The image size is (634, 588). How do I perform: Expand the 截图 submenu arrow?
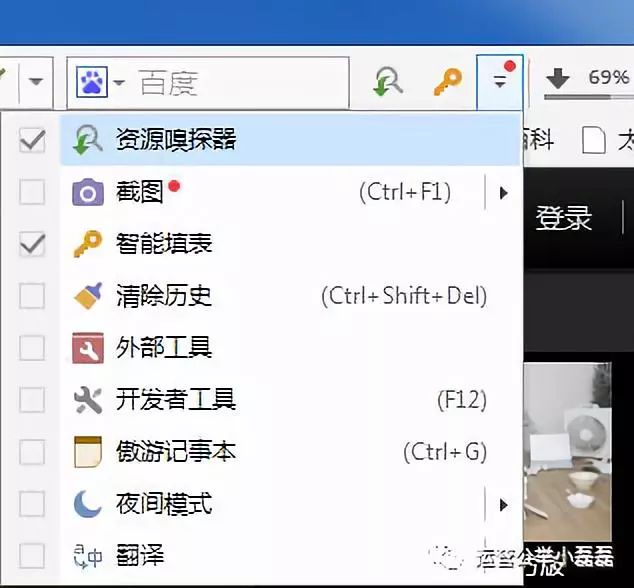503,193
